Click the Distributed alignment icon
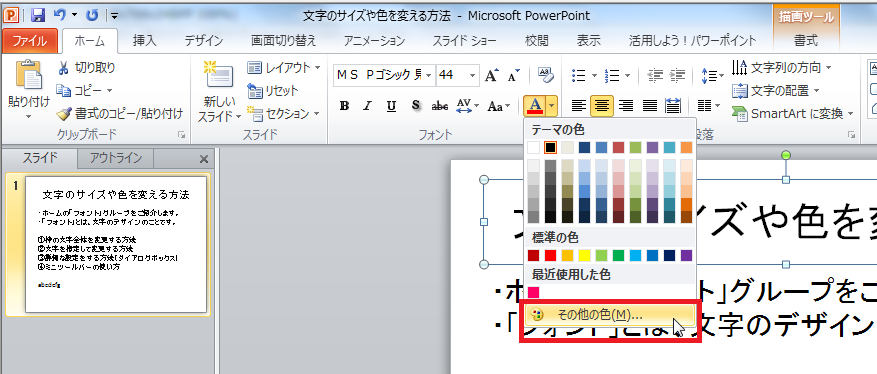 [x=672, y=106]
